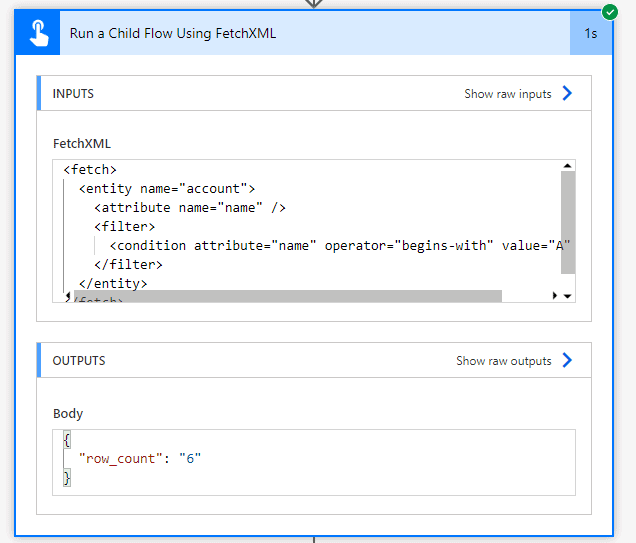The image size is (636, 543).
Task: Open the Show raw outputs link
Action: (503, 361)
